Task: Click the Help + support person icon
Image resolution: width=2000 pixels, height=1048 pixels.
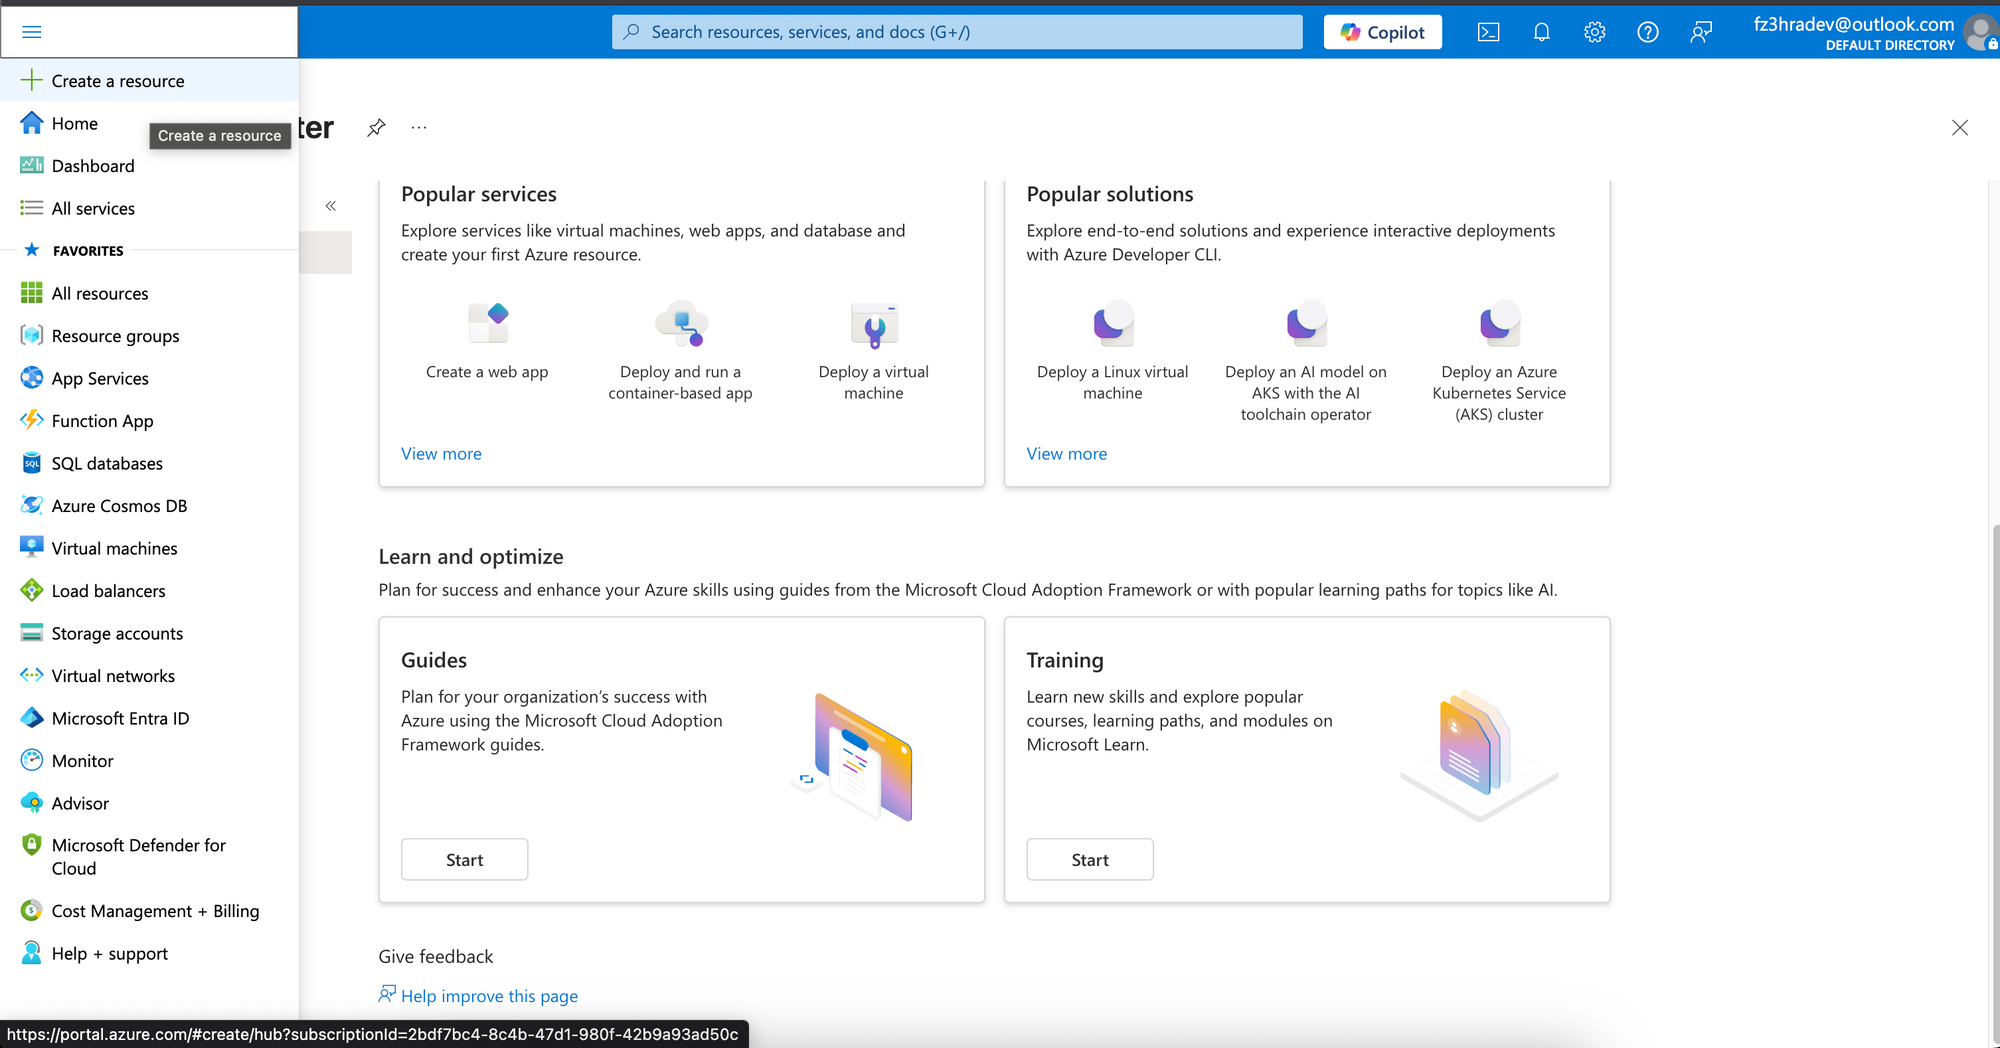Action: (x=32, y=953)
